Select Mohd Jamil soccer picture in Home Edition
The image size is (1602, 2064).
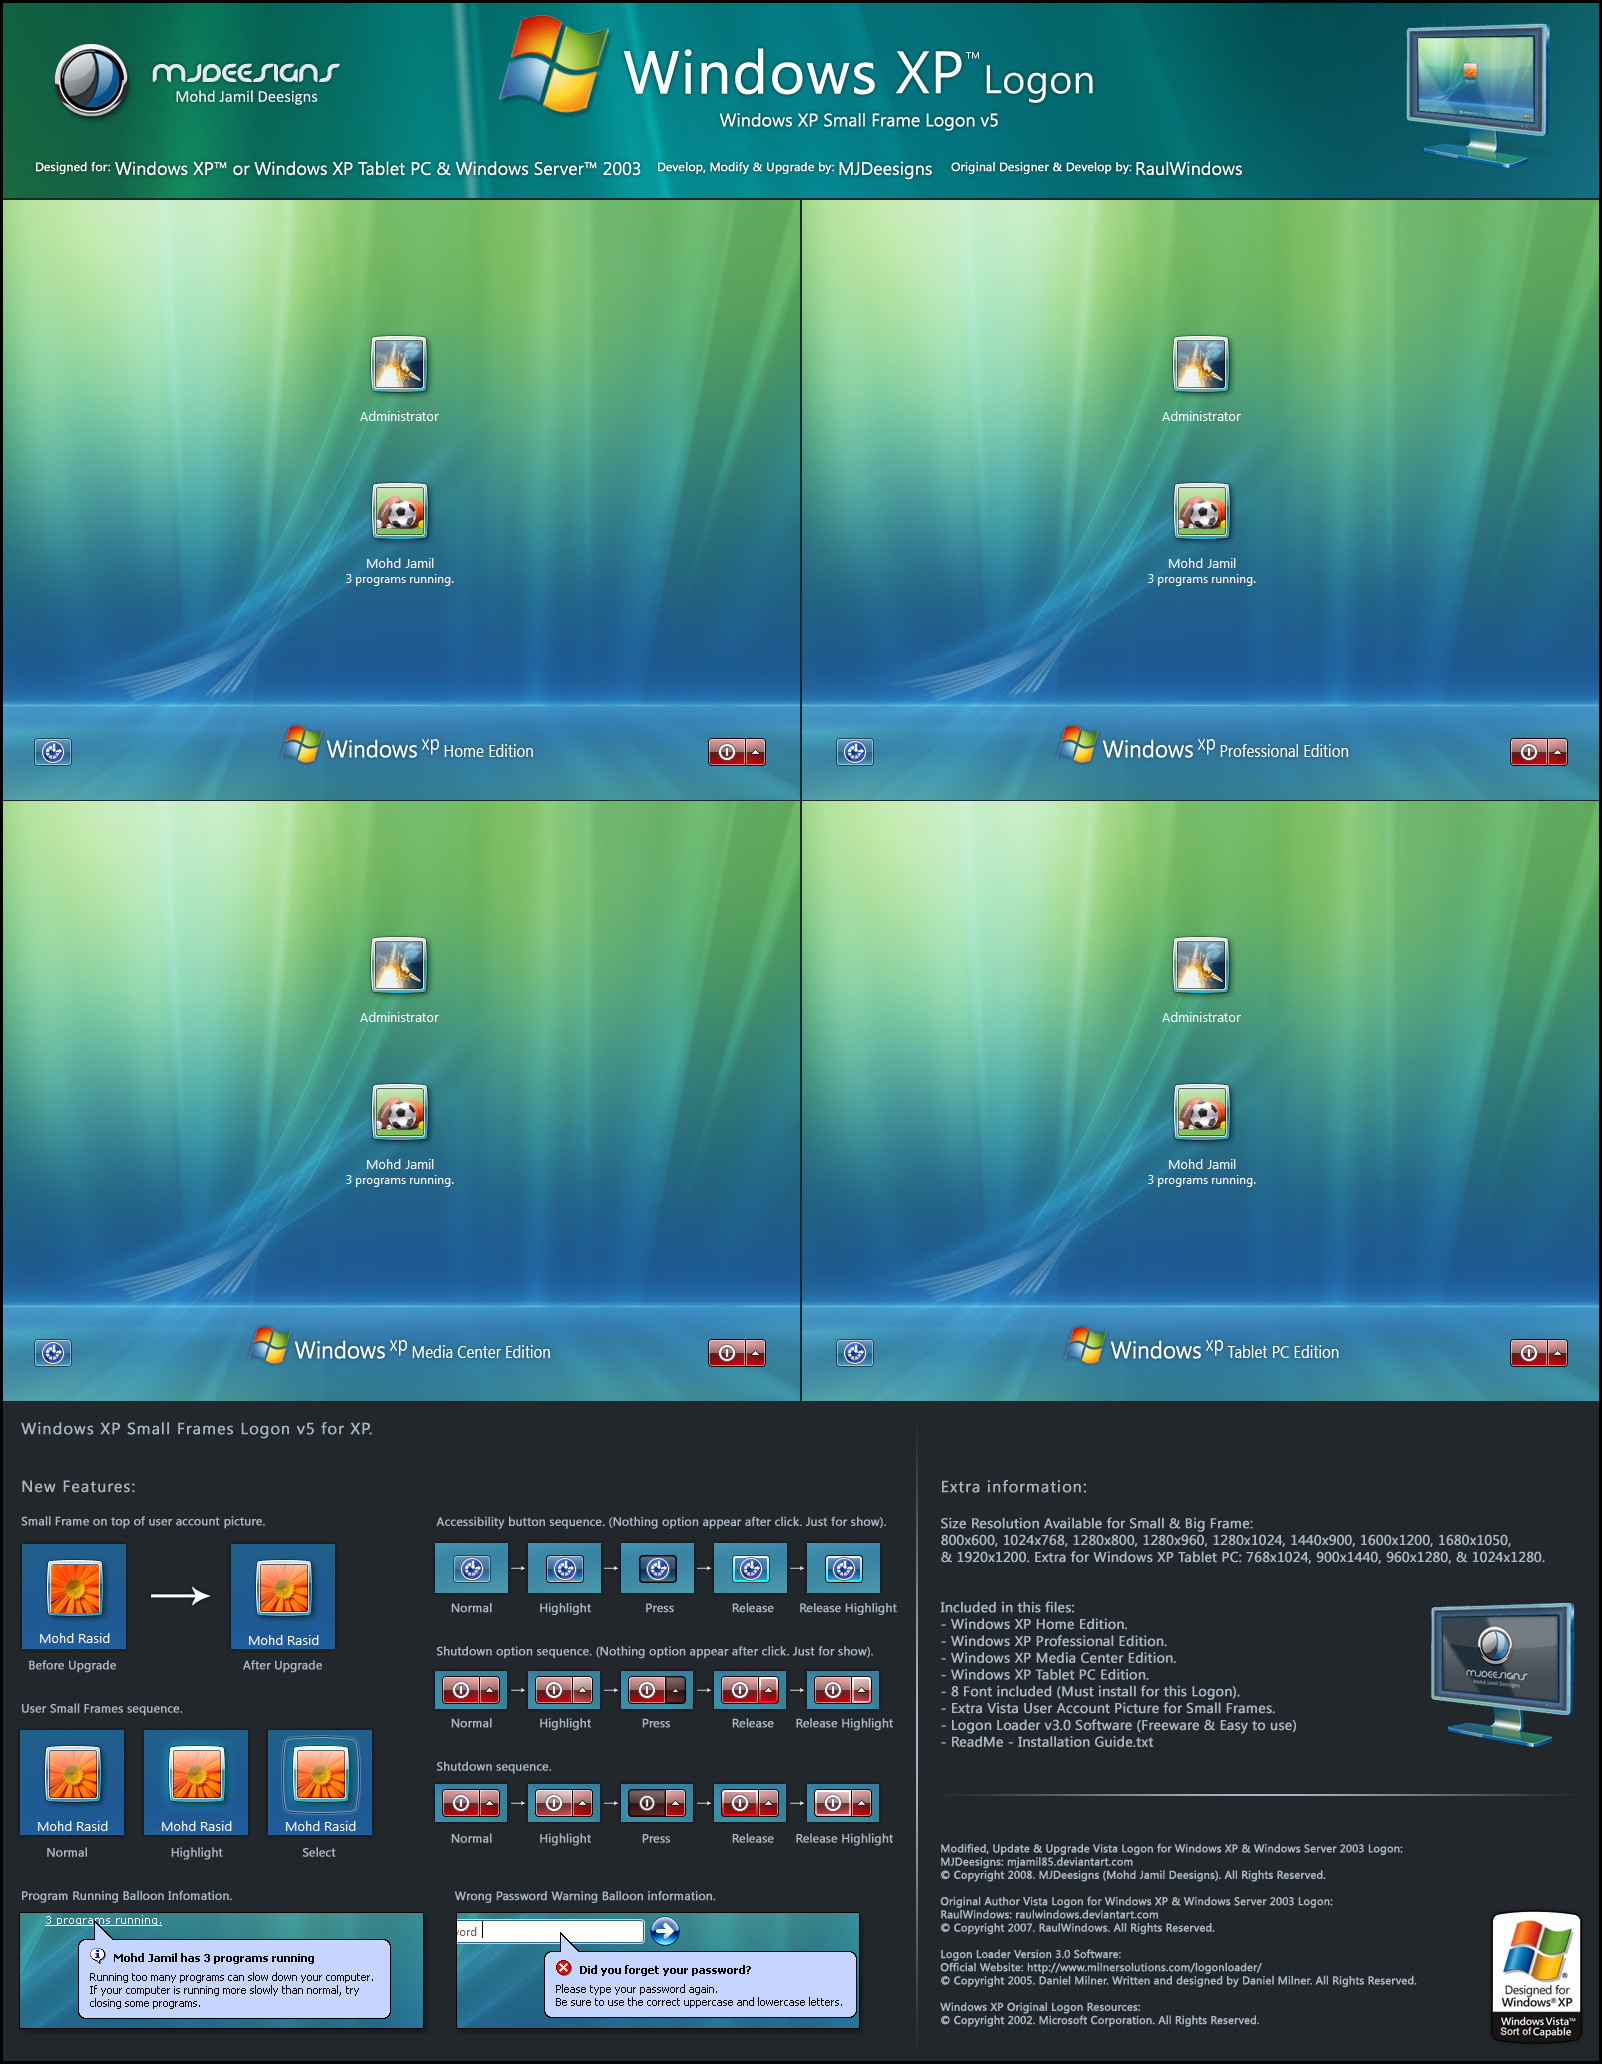coord(399,511)
